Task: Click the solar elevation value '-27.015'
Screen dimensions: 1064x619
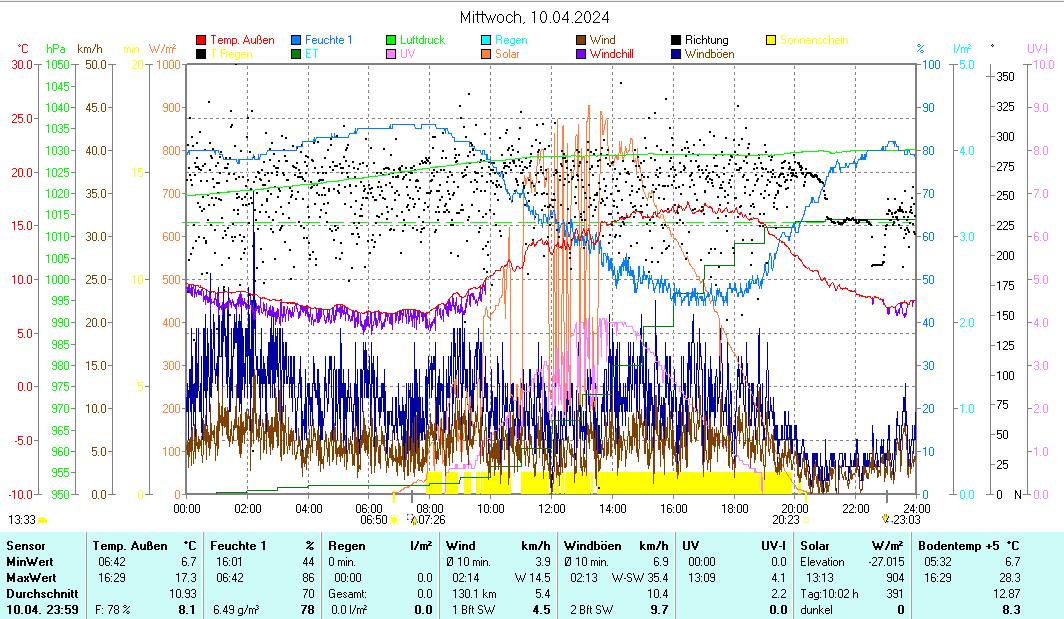Action: pyautogui.click(x=887, y=562)
